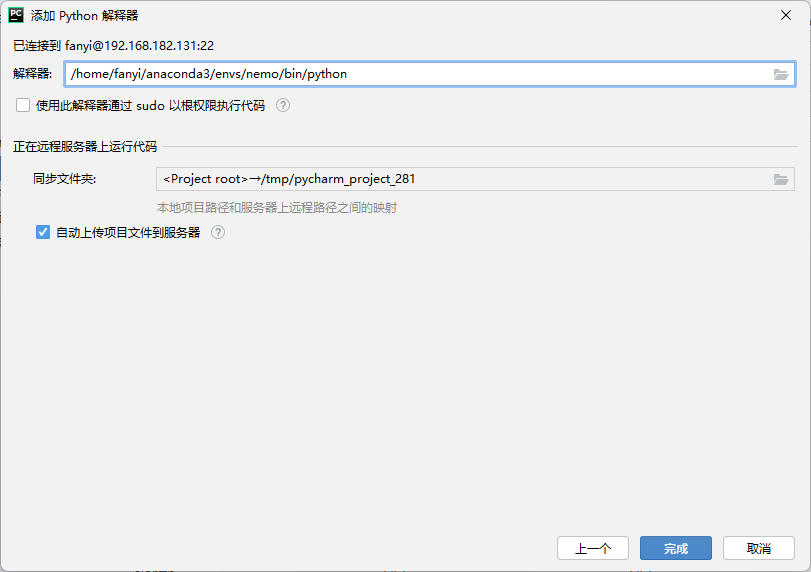Image resolution: width=811 pixels, height=572 pixels.
Task: Enable running interpreter via sudo checkbox
Action: (23, 106)
